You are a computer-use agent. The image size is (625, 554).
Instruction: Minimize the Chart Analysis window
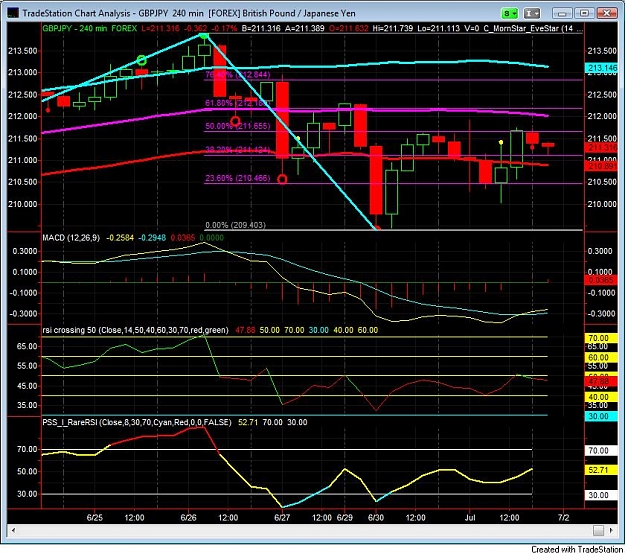[562, 14]
